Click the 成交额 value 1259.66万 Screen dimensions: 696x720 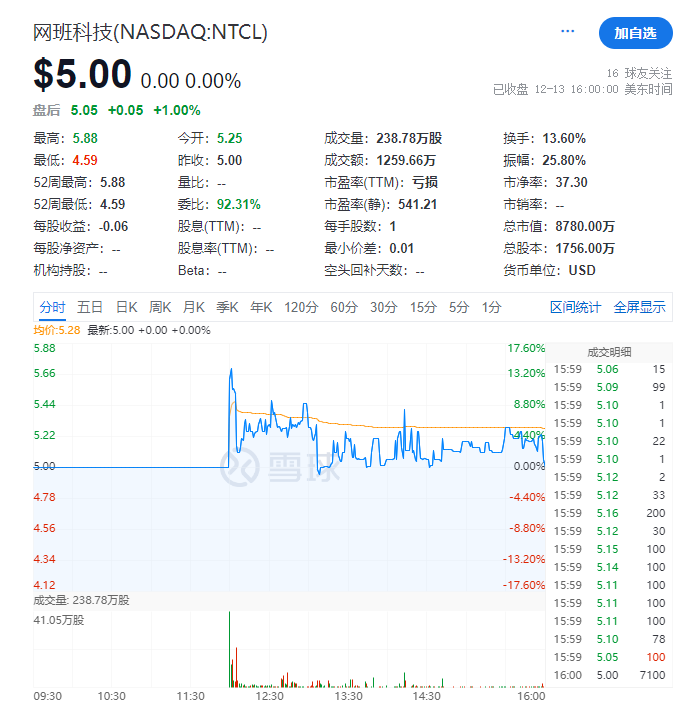click(x=406, y=160)
